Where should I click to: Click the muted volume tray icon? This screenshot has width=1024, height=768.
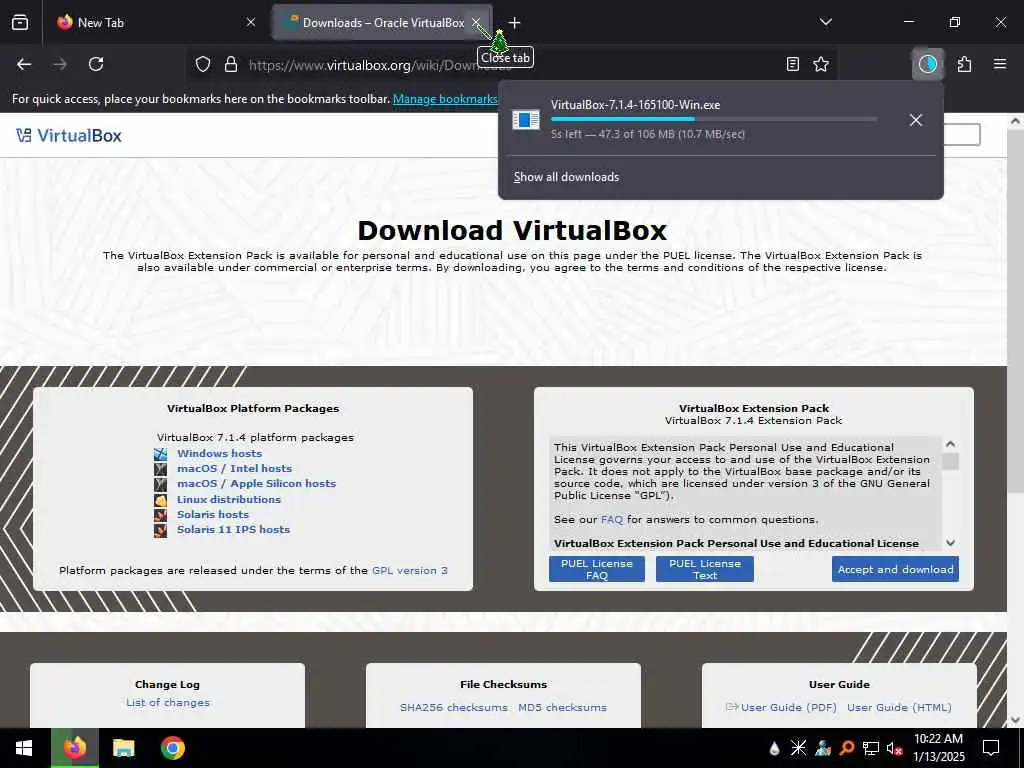coord(894,748)
